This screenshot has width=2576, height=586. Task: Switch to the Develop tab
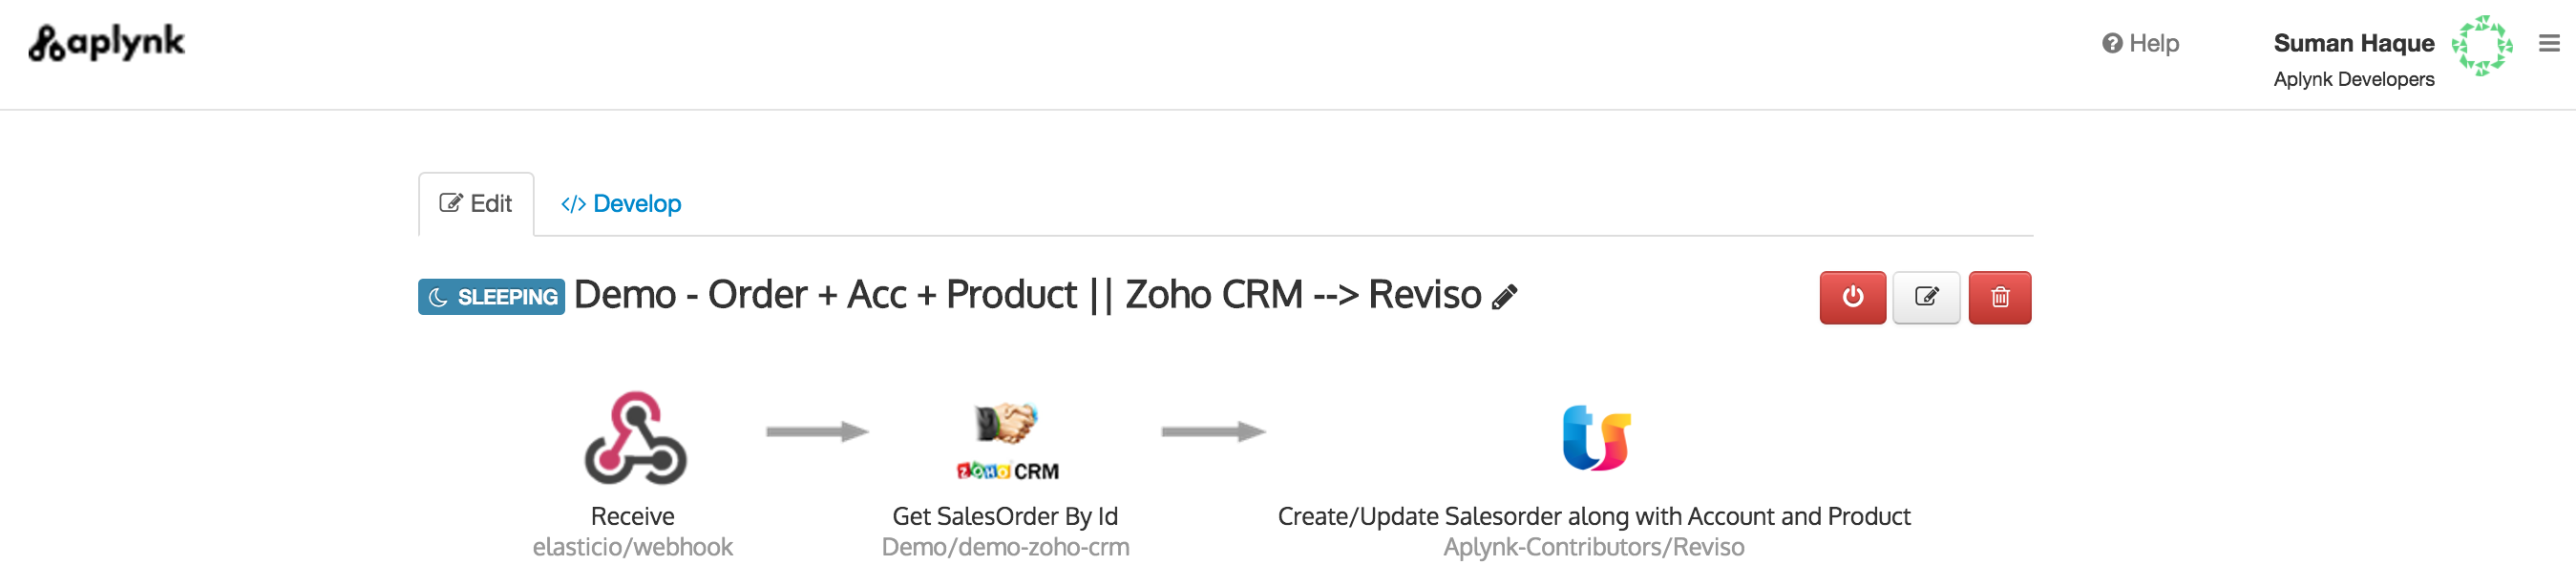pos(621,204)
